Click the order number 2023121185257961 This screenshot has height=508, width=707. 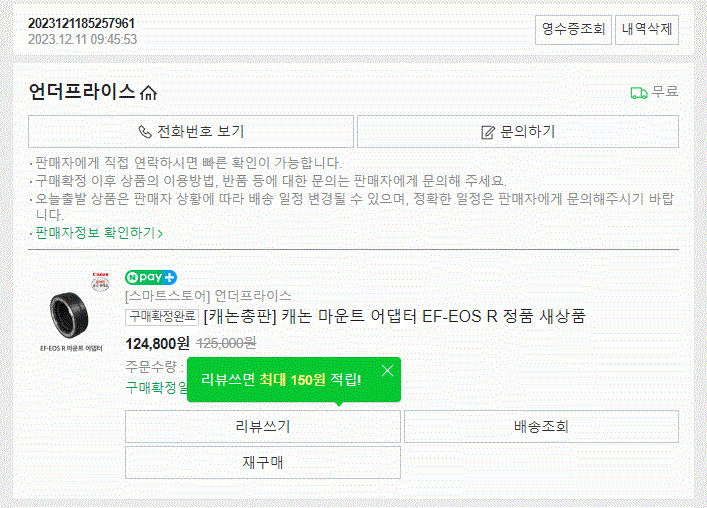tap(82, 23)
